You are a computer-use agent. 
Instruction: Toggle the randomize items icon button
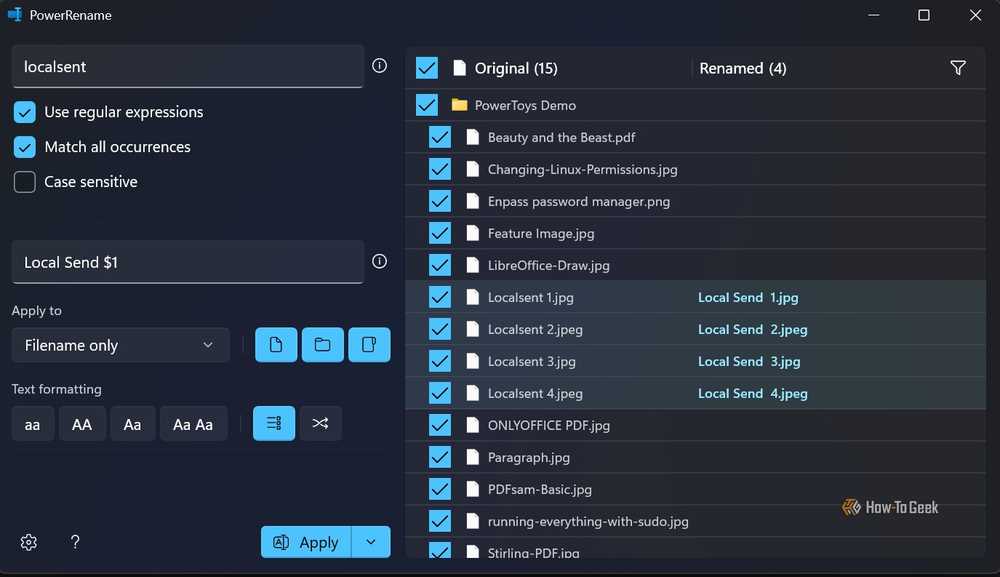point(321,423)
